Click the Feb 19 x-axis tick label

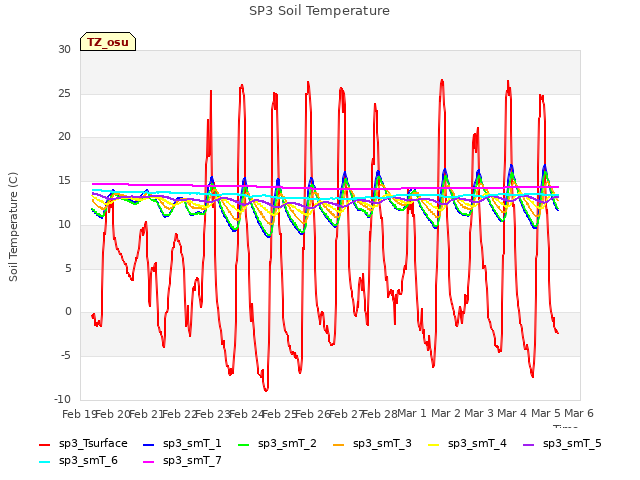coord(79,414)
